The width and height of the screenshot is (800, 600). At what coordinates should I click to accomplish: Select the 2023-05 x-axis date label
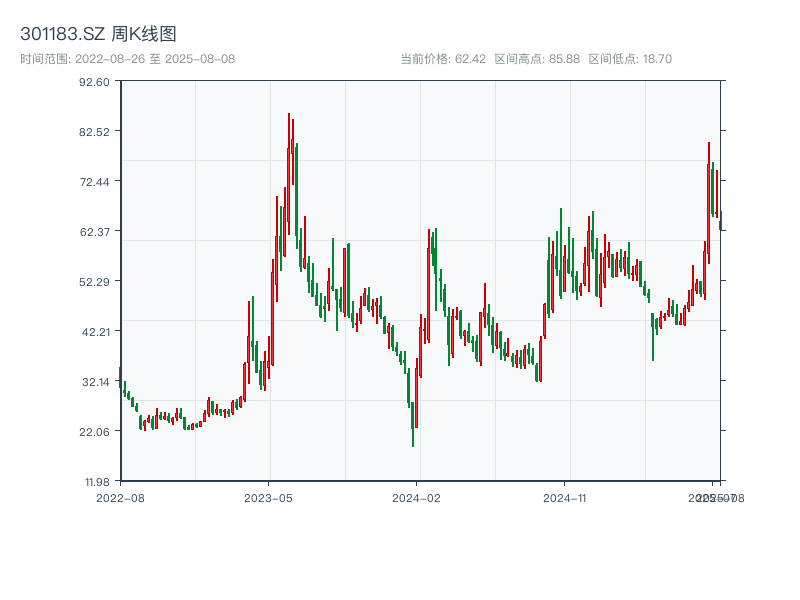click(x=268, y=497)
